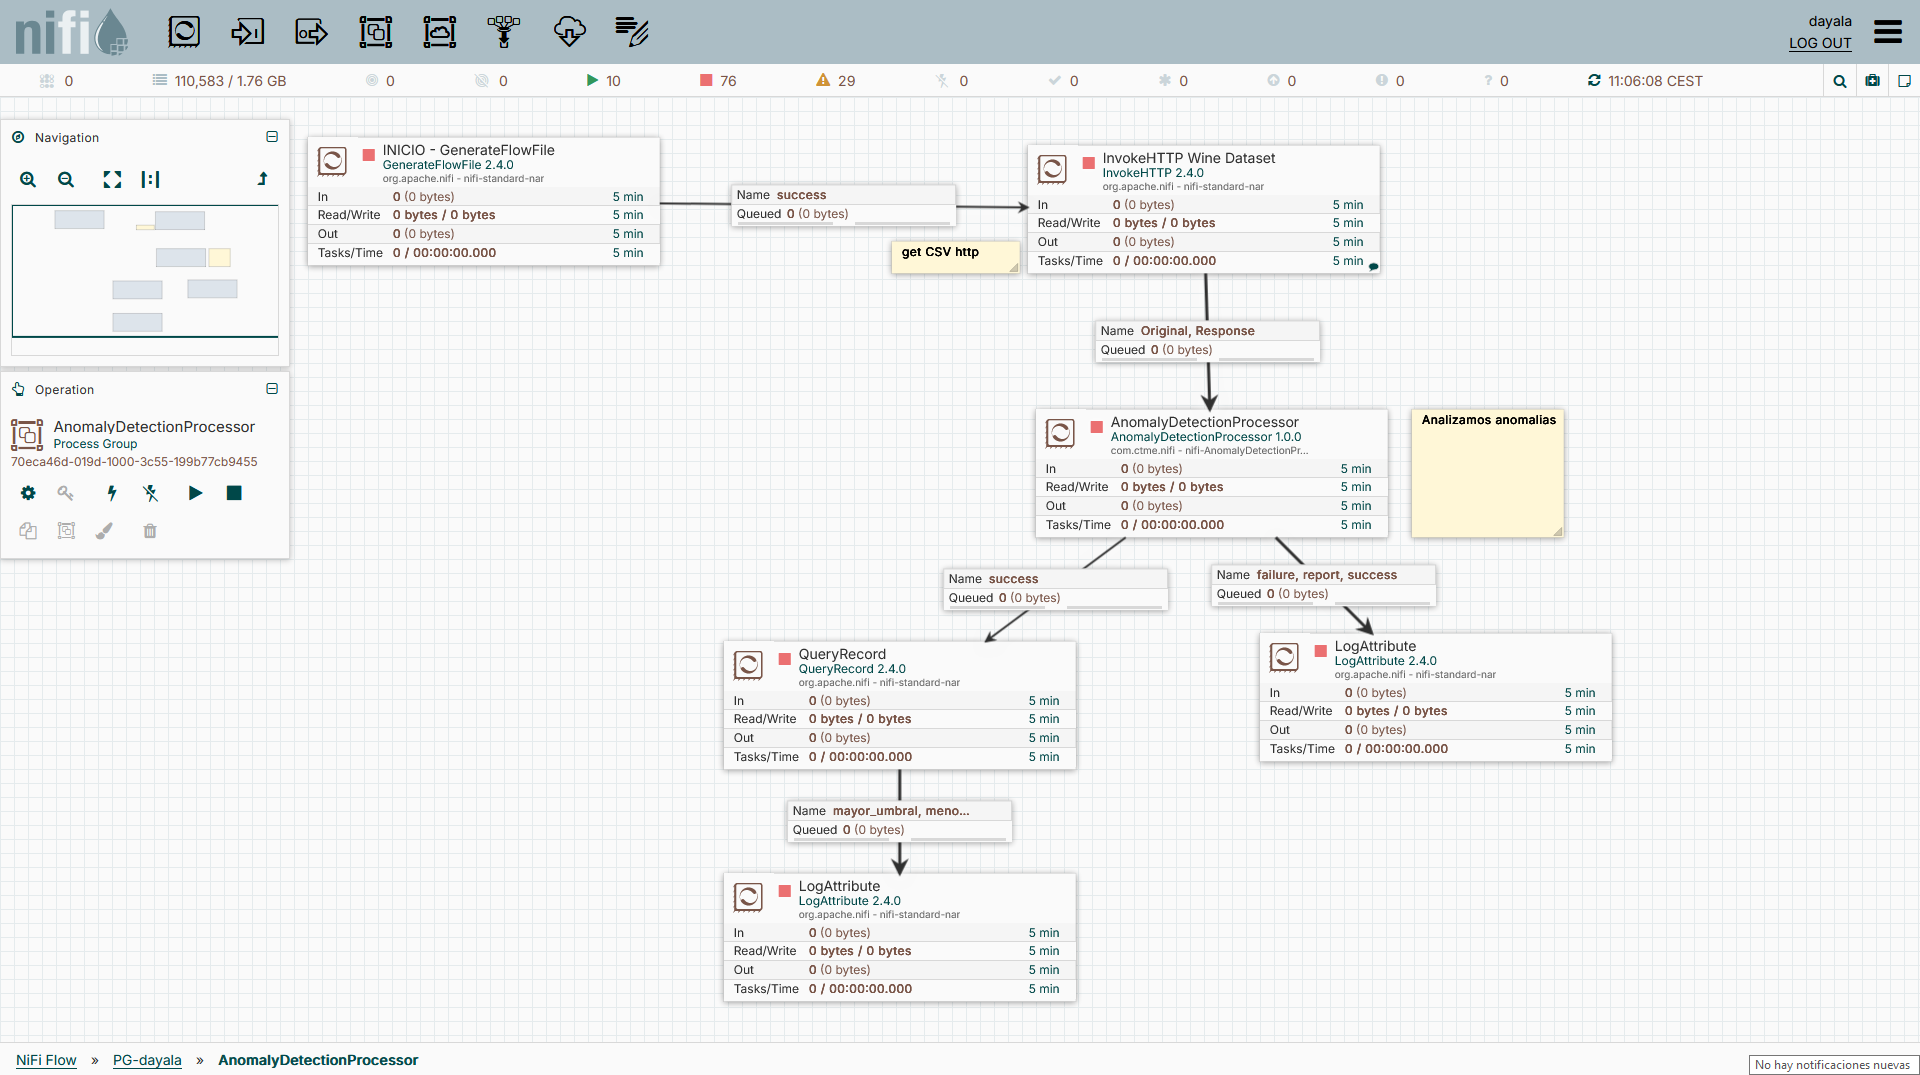Select the InvokeHTTP Wine Dataset processor
Viewport: 1920px width, 1075px height.
1204,209
